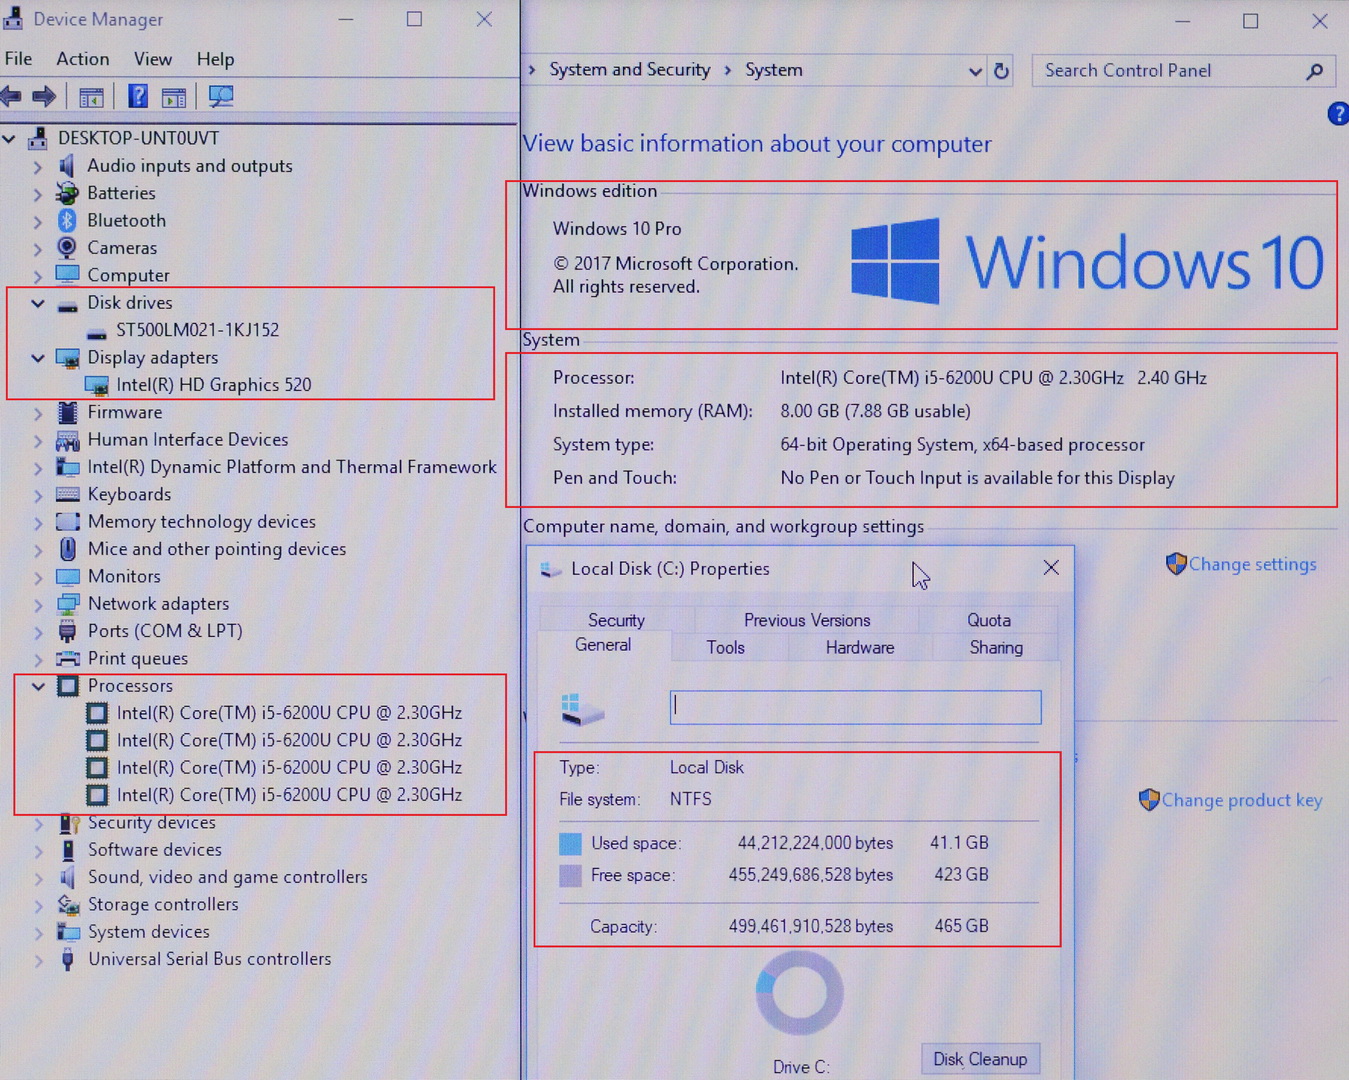Open the View menu in Device Manager

point(153,59)
